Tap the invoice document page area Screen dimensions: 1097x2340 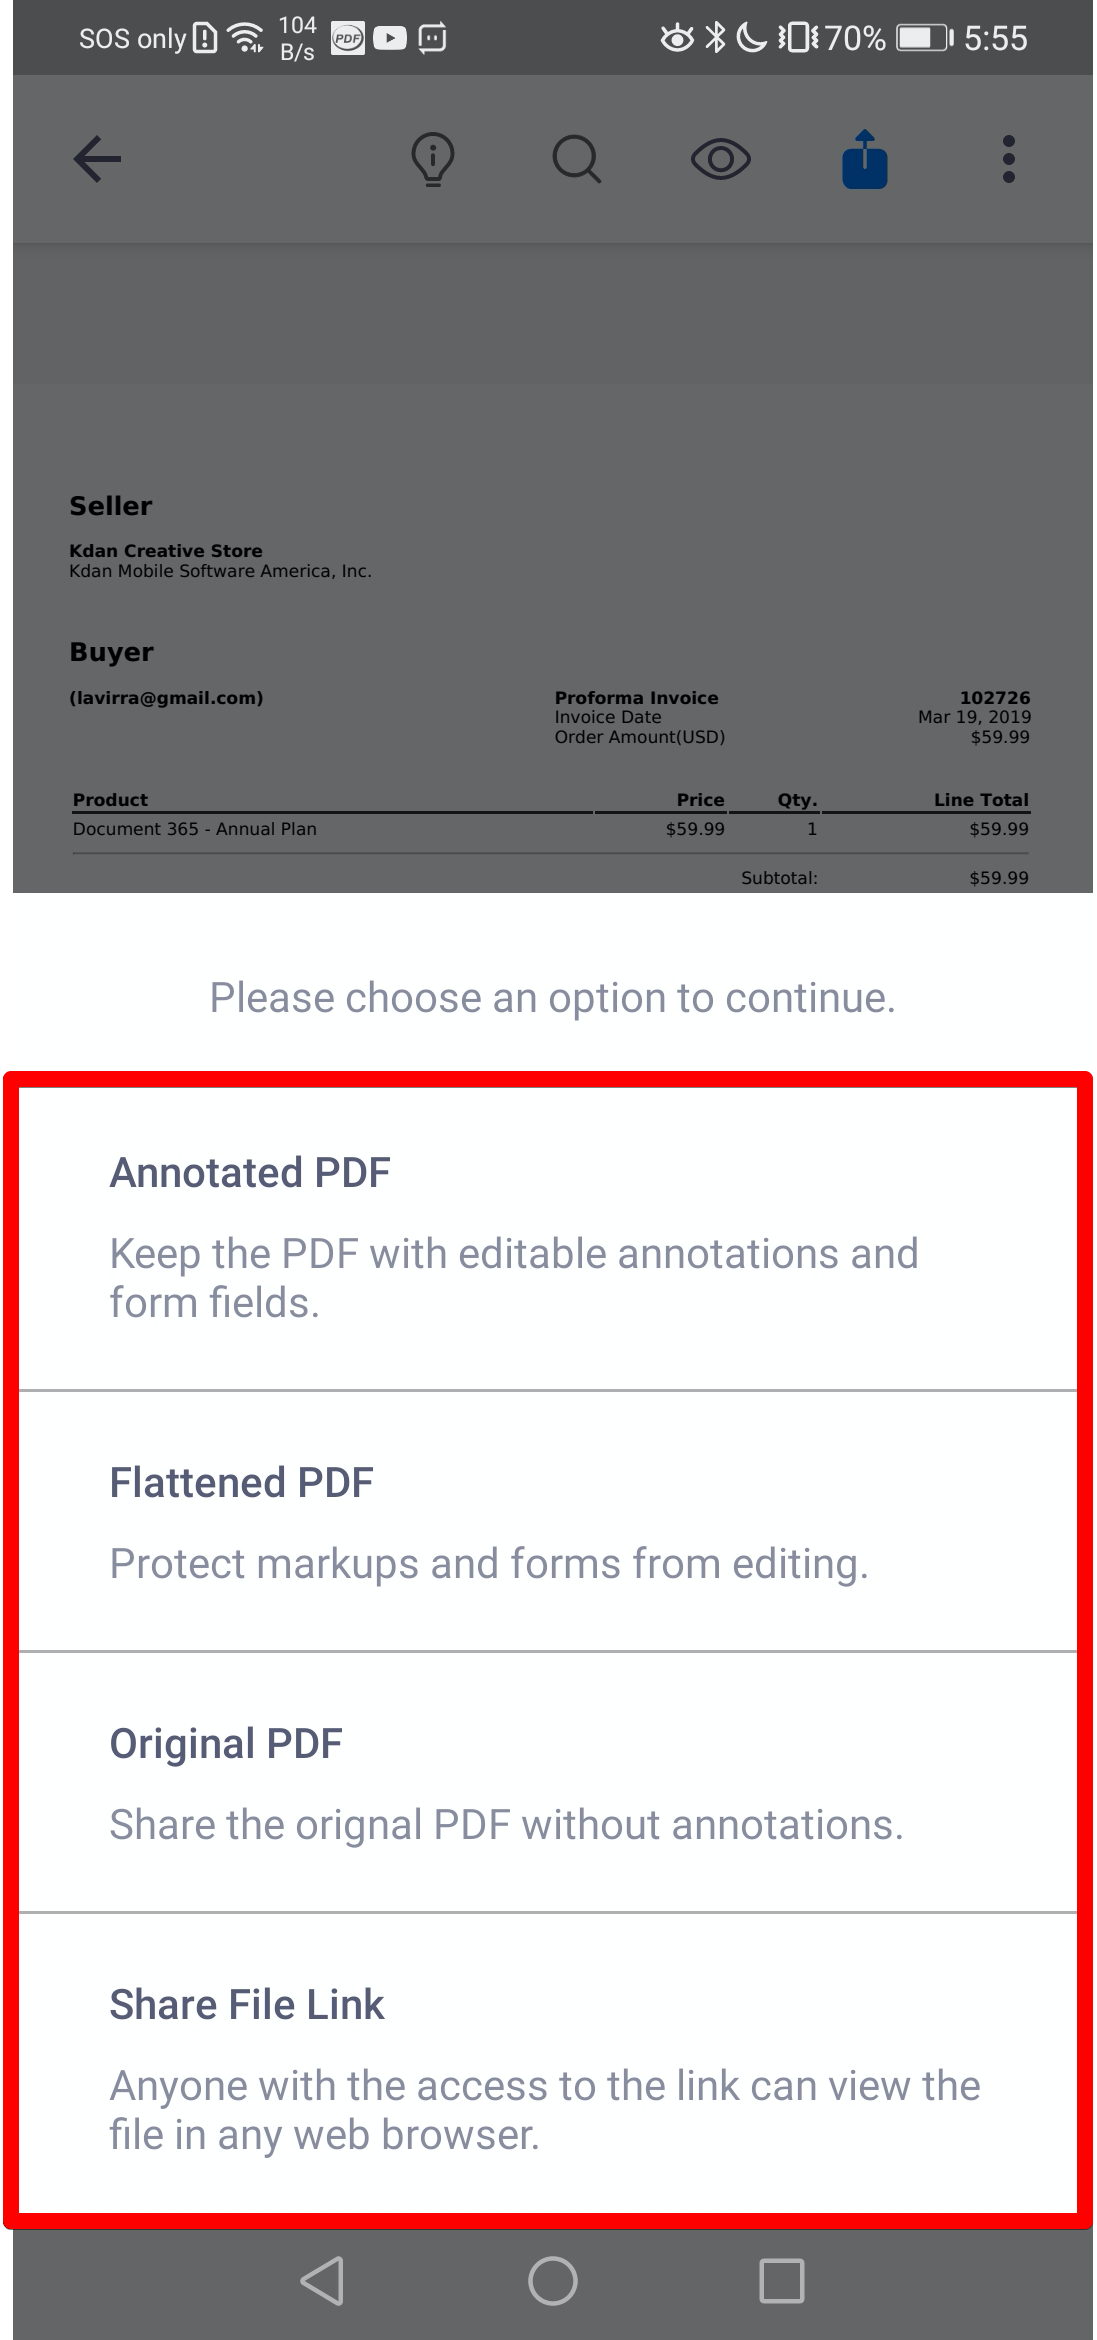(553, 638)
